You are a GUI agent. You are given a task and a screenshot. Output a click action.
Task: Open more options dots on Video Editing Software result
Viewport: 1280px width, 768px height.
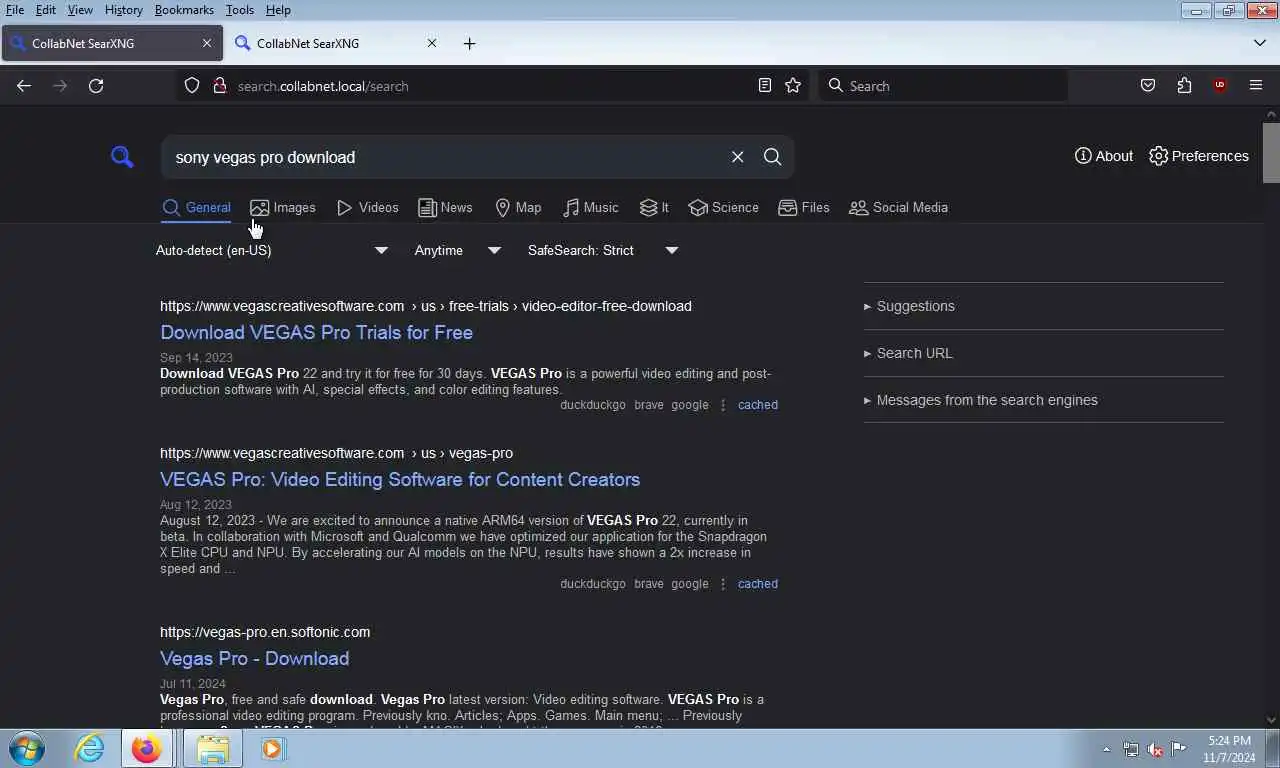coord(723,584)
